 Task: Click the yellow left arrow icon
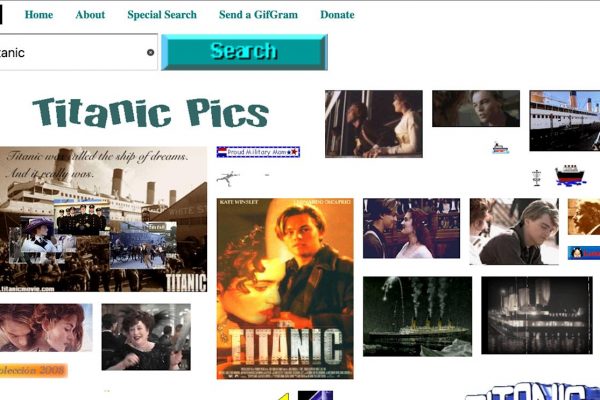[x=285, y=397]
